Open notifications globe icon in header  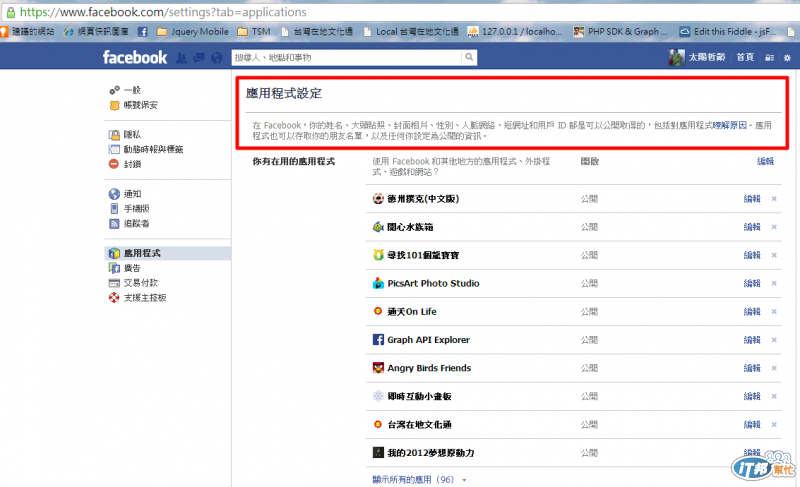click(217, 58)
